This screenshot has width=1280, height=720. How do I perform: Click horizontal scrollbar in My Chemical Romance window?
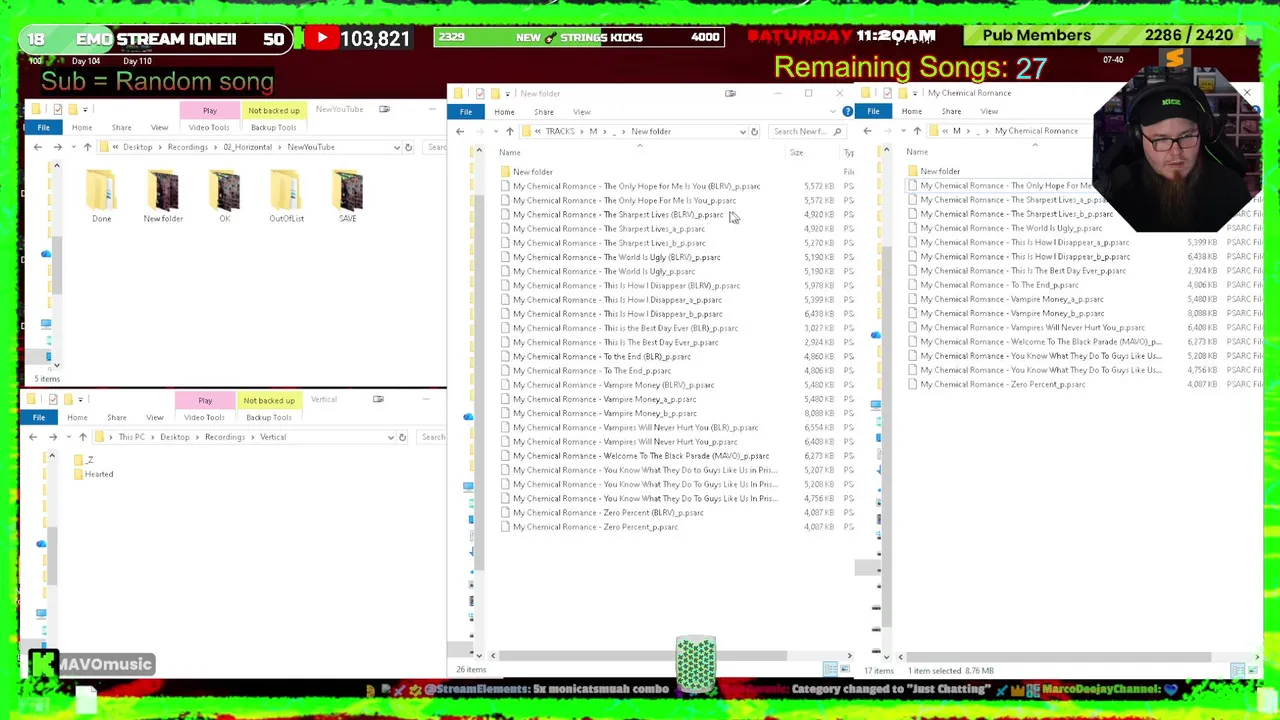click(x=1060, y=657)
